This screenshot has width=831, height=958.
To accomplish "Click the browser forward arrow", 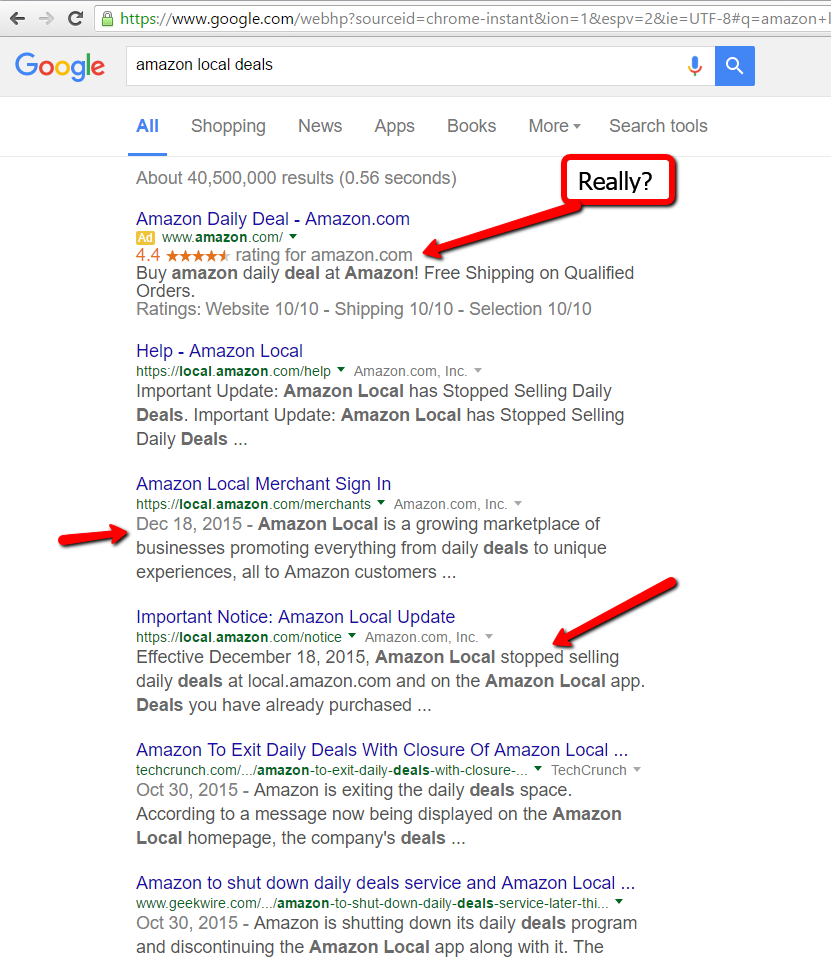I will point(46,18).
